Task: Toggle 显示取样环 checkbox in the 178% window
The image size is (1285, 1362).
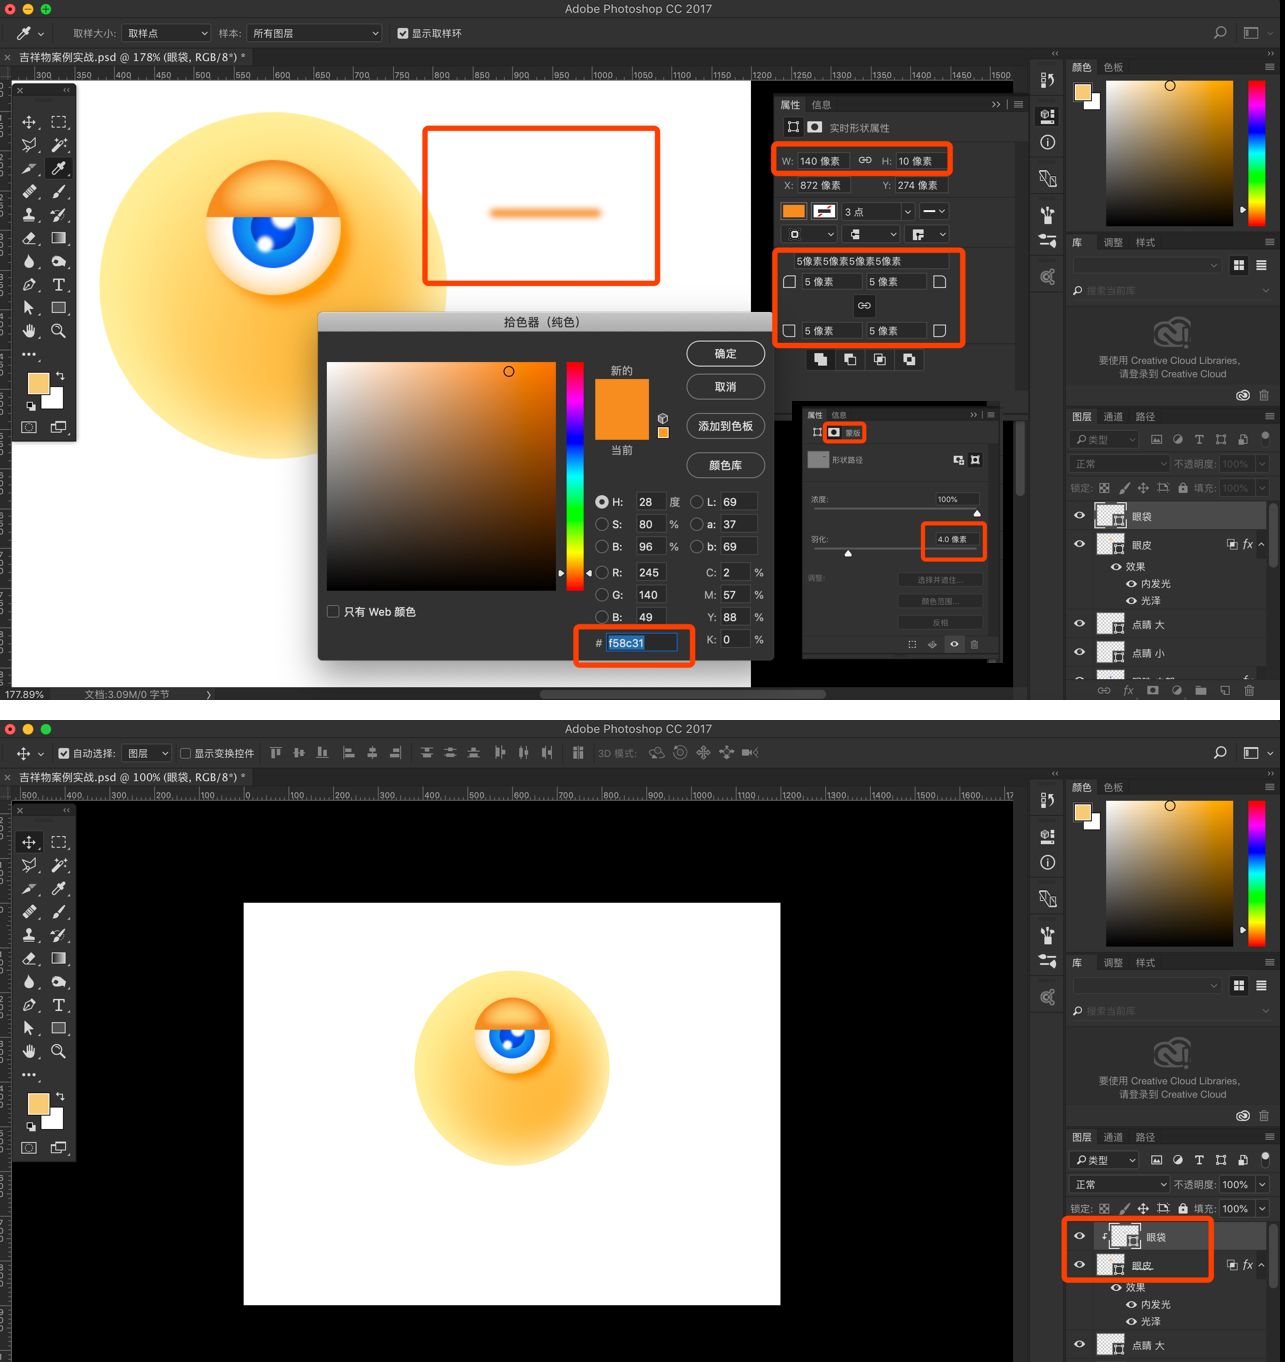Action: point(403,33)
